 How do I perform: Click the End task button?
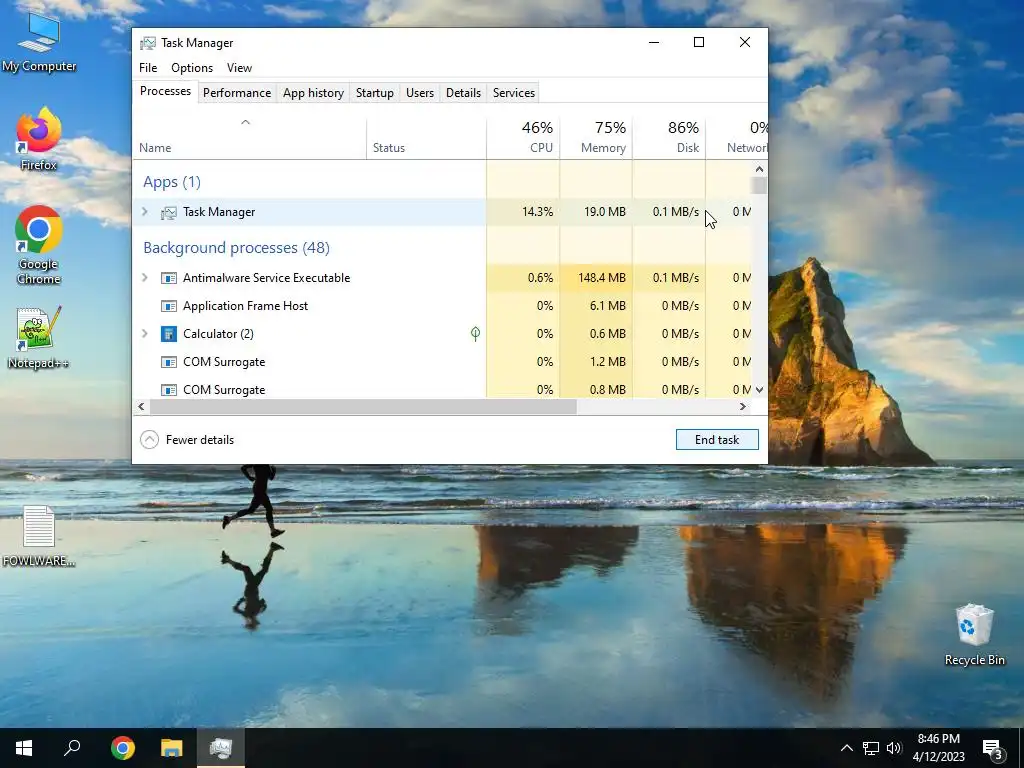(x=717, y=440)
